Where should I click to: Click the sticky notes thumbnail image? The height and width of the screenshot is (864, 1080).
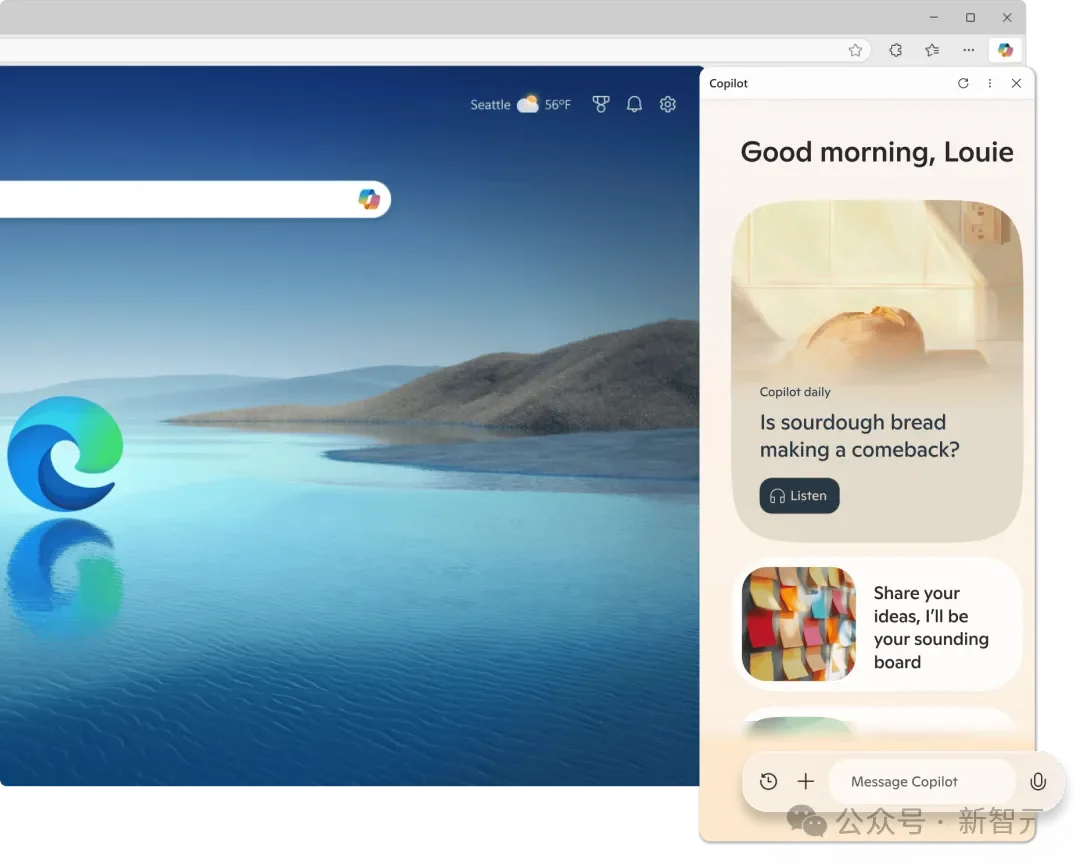(x=799, y=624)
